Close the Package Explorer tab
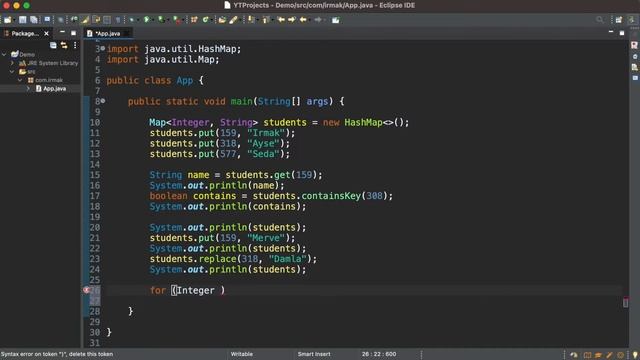 (x=46, y=33)
